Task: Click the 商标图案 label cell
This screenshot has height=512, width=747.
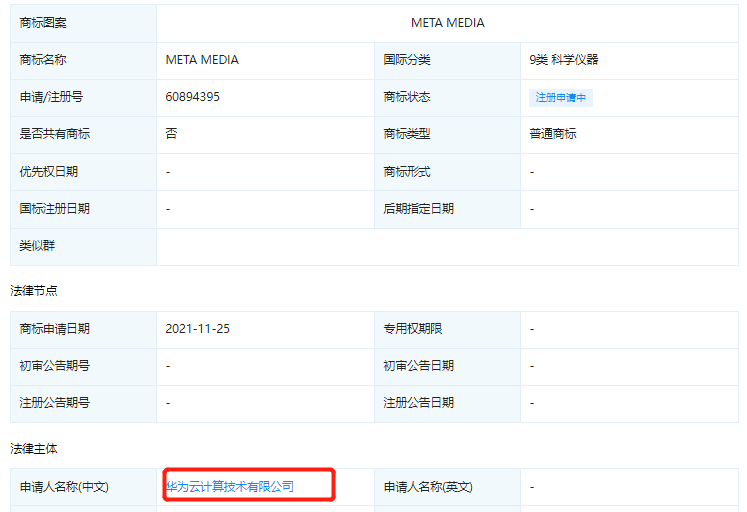Action: tap(83, 23)
